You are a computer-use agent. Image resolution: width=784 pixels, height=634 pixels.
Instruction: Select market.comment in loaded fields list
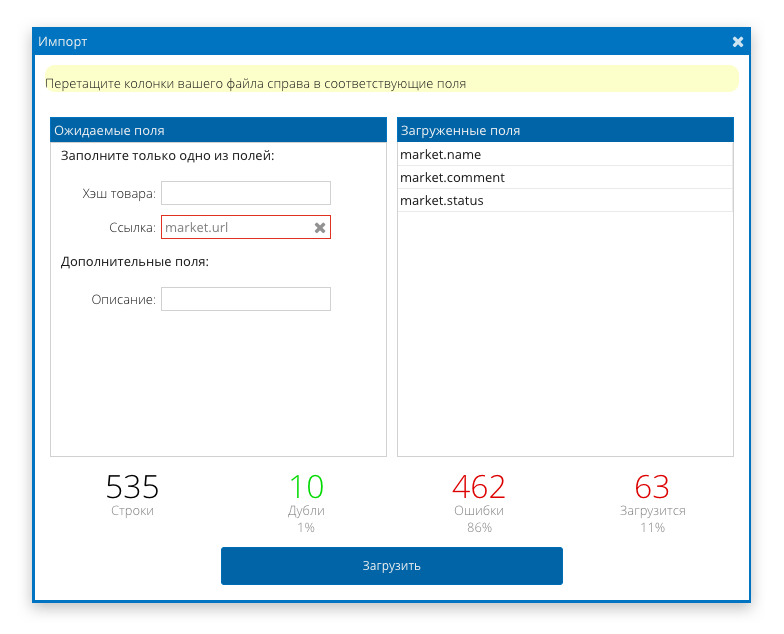[565, 178]
